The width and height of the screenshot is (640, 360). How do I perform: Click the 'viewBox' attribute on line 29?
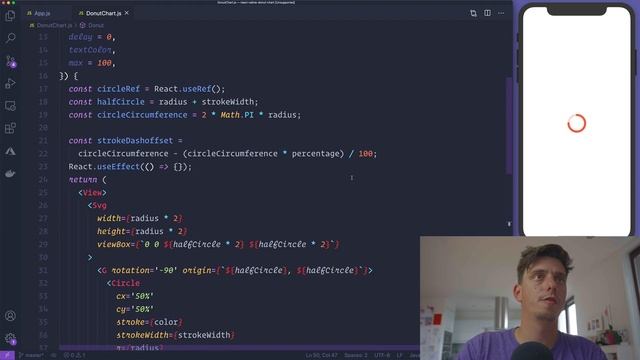pos(113,244)
